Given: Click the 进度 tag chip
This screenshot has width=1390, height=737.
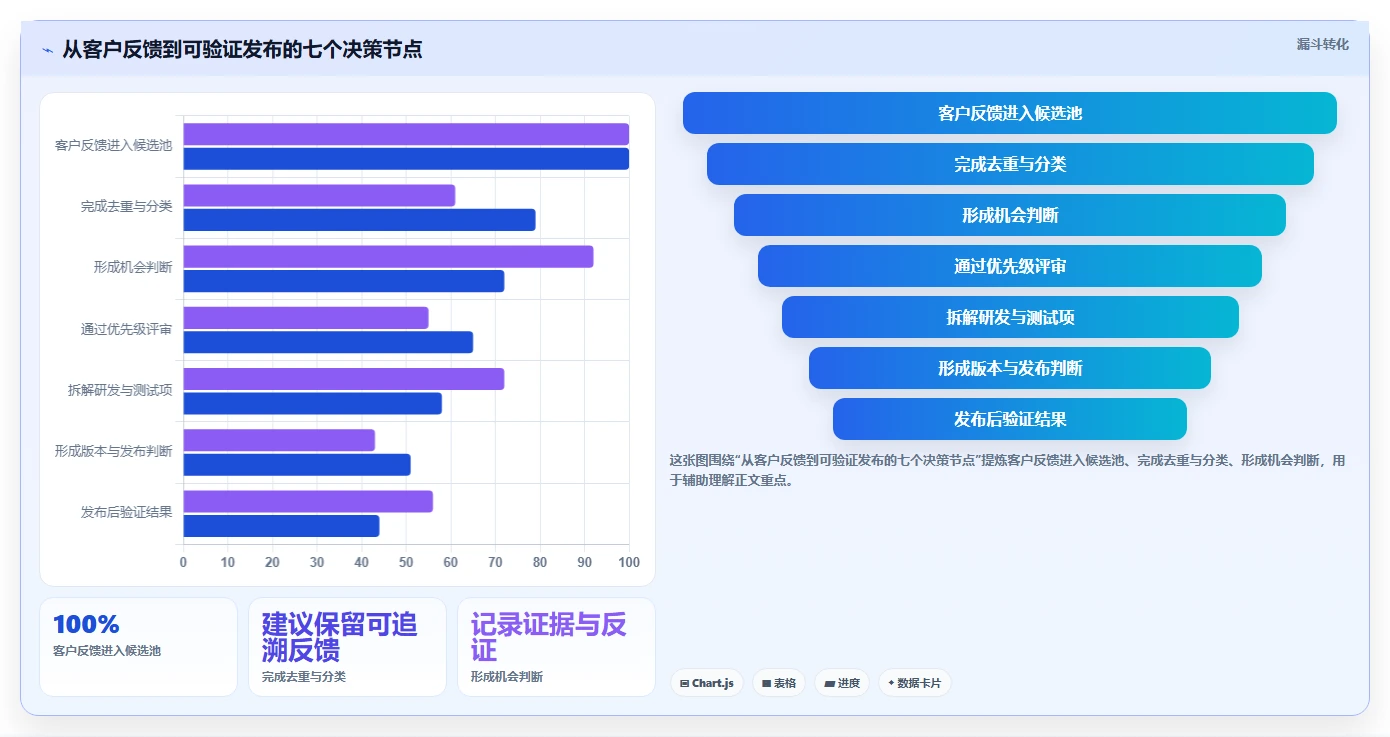Looking at the screenshot, I should [x=842, y=683].
